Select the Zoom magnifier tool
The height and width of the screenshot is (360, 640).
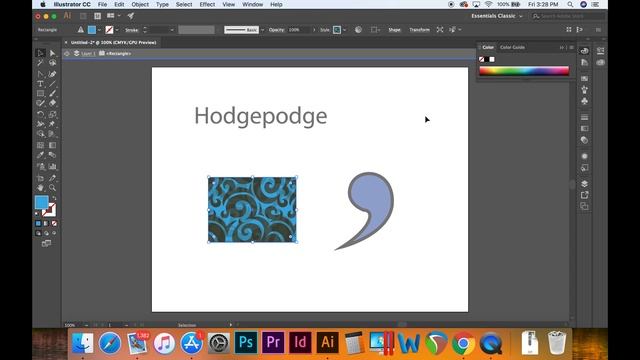(x=52, y=188)
